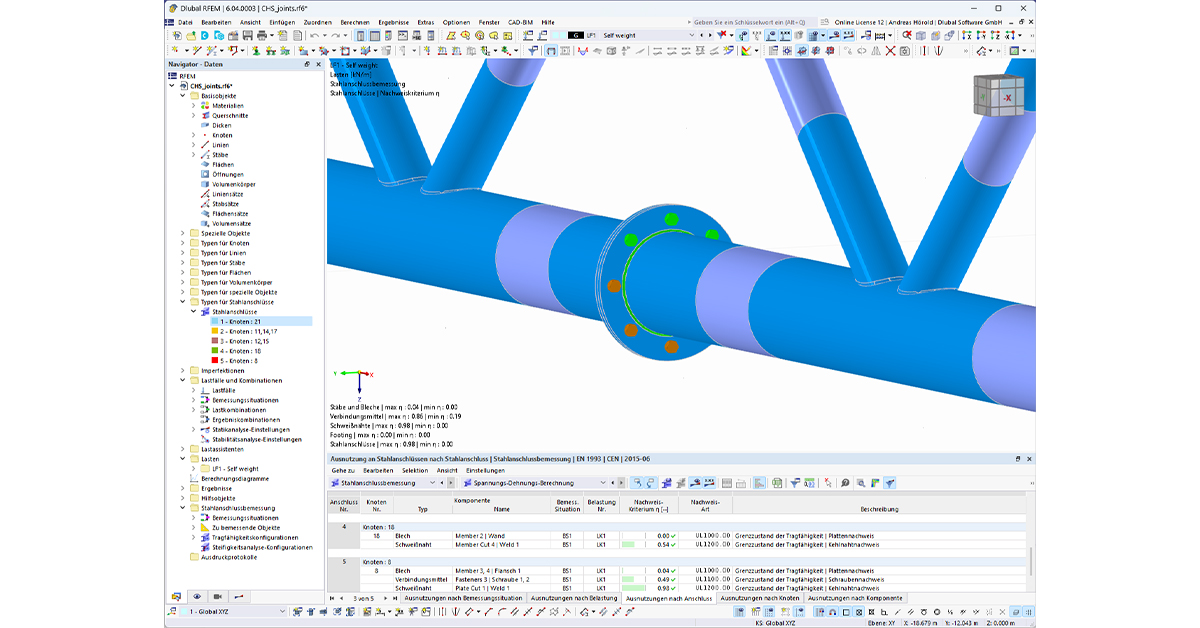Expand the Imperfektionen folder
This screenshot has width=1200, height=628.
[182, 370]
